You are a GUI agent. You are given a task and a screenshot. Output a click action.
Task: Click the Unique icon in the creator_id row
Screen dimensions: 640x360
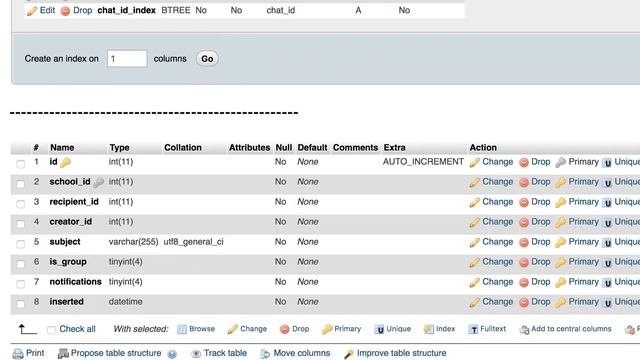[x=607, y=222]
